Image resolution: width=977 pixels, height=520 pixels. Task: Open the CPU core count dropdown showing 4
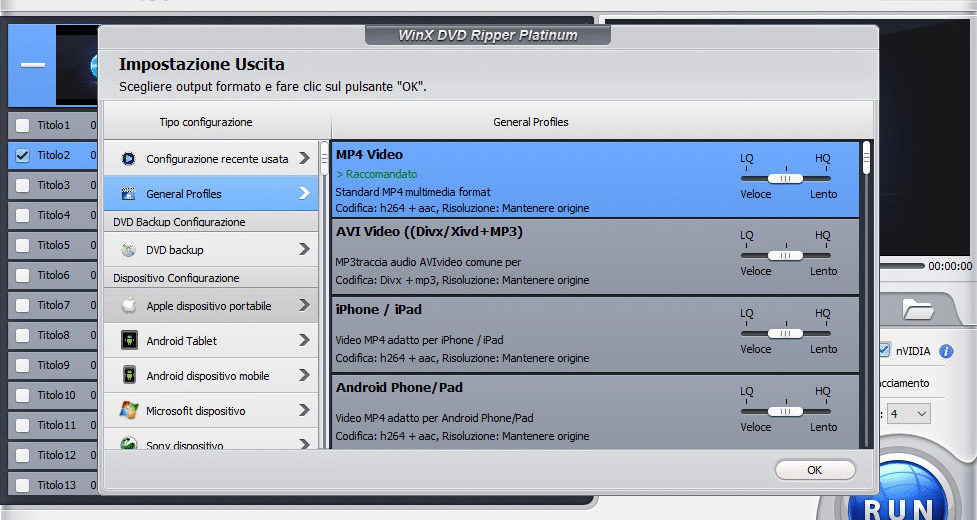[x=909, y=414]
